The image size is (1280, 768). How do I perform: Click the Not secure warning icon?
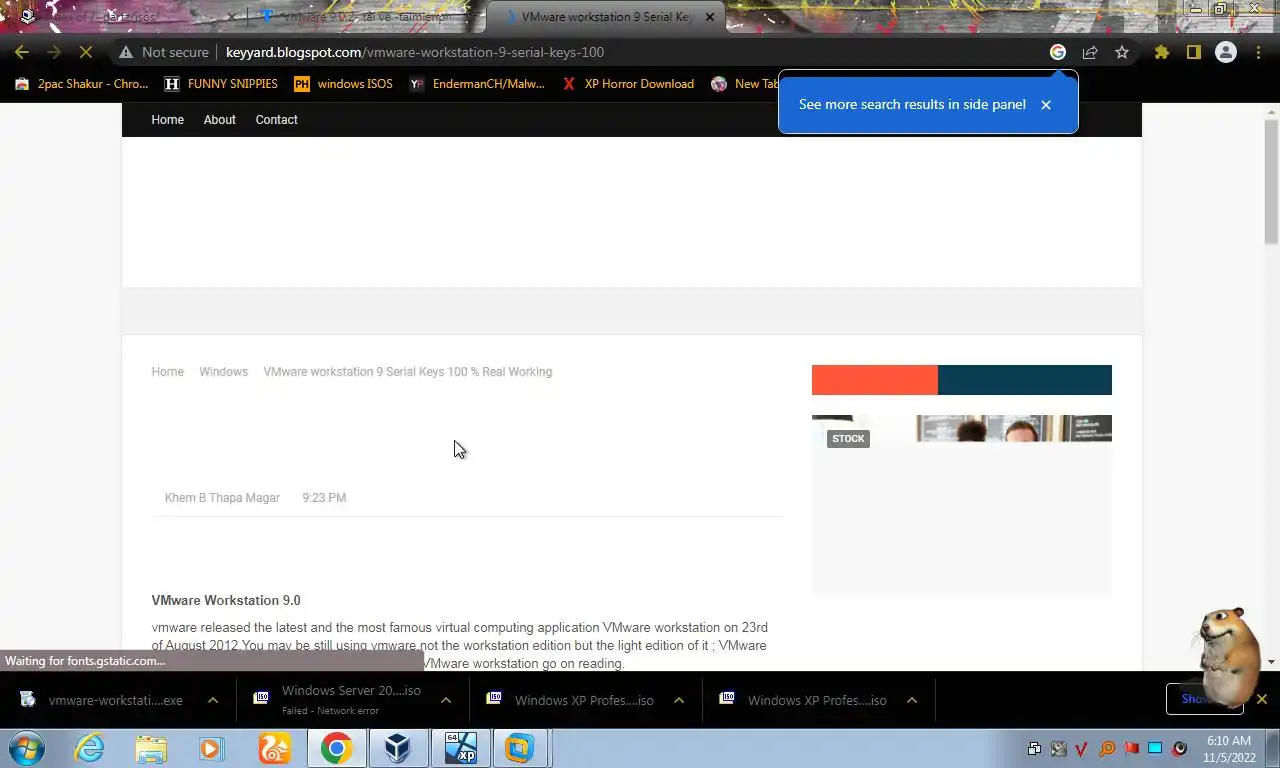point(125,52)
